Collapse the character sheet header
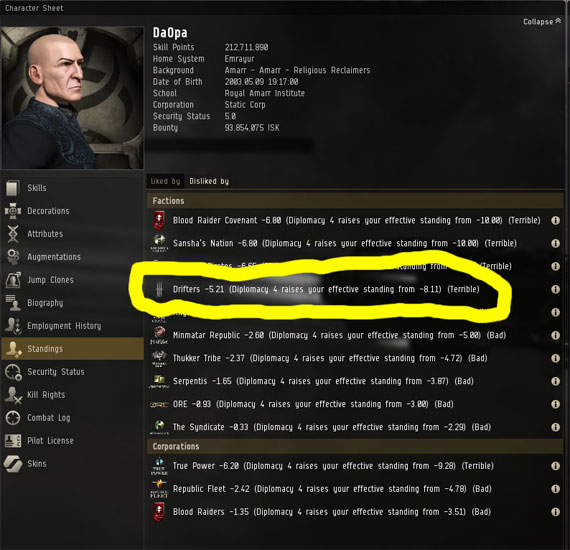The width and height of the screenshot is (570, 550). (x=542, y=22)
